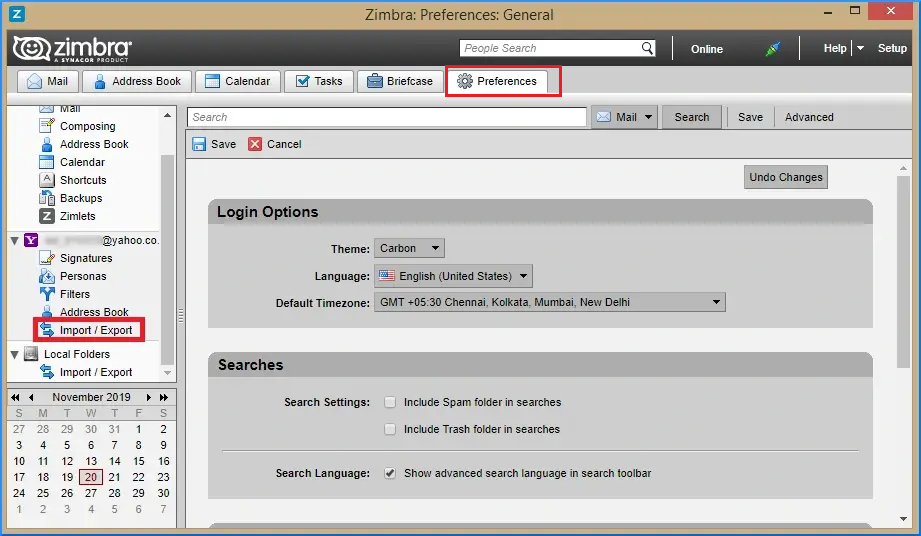Maximize the Zimbra window
Screen dimensions: 921x536
(855, 11)
